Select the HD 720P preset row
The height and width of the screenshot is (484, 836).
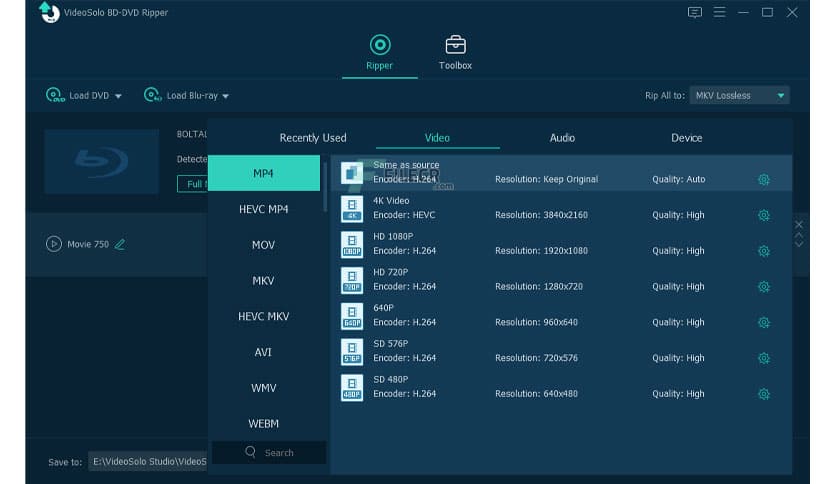(560, 280)
